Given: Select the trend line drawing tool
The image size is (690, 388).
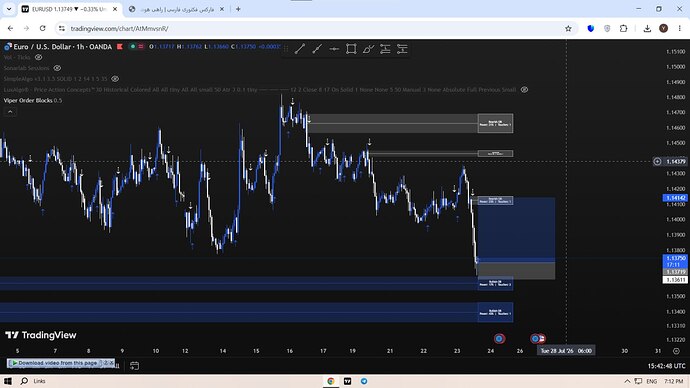Looking at the screenshot, I should (x=300, y=49).
